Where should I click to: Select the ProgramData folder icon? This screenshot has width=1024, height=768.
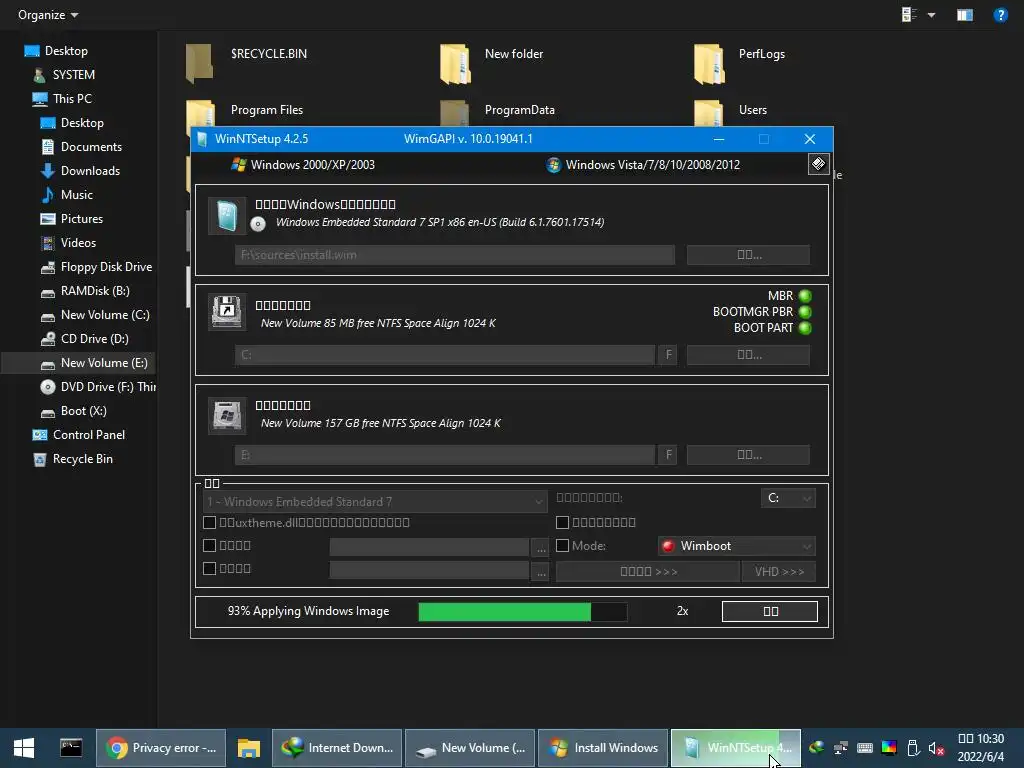pyautogui.click(x=455, y=112)
